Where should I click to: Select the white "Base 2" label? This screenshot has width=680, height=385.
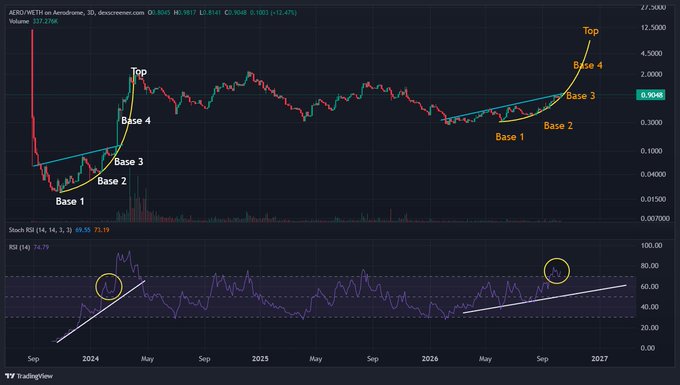(112, 181)
